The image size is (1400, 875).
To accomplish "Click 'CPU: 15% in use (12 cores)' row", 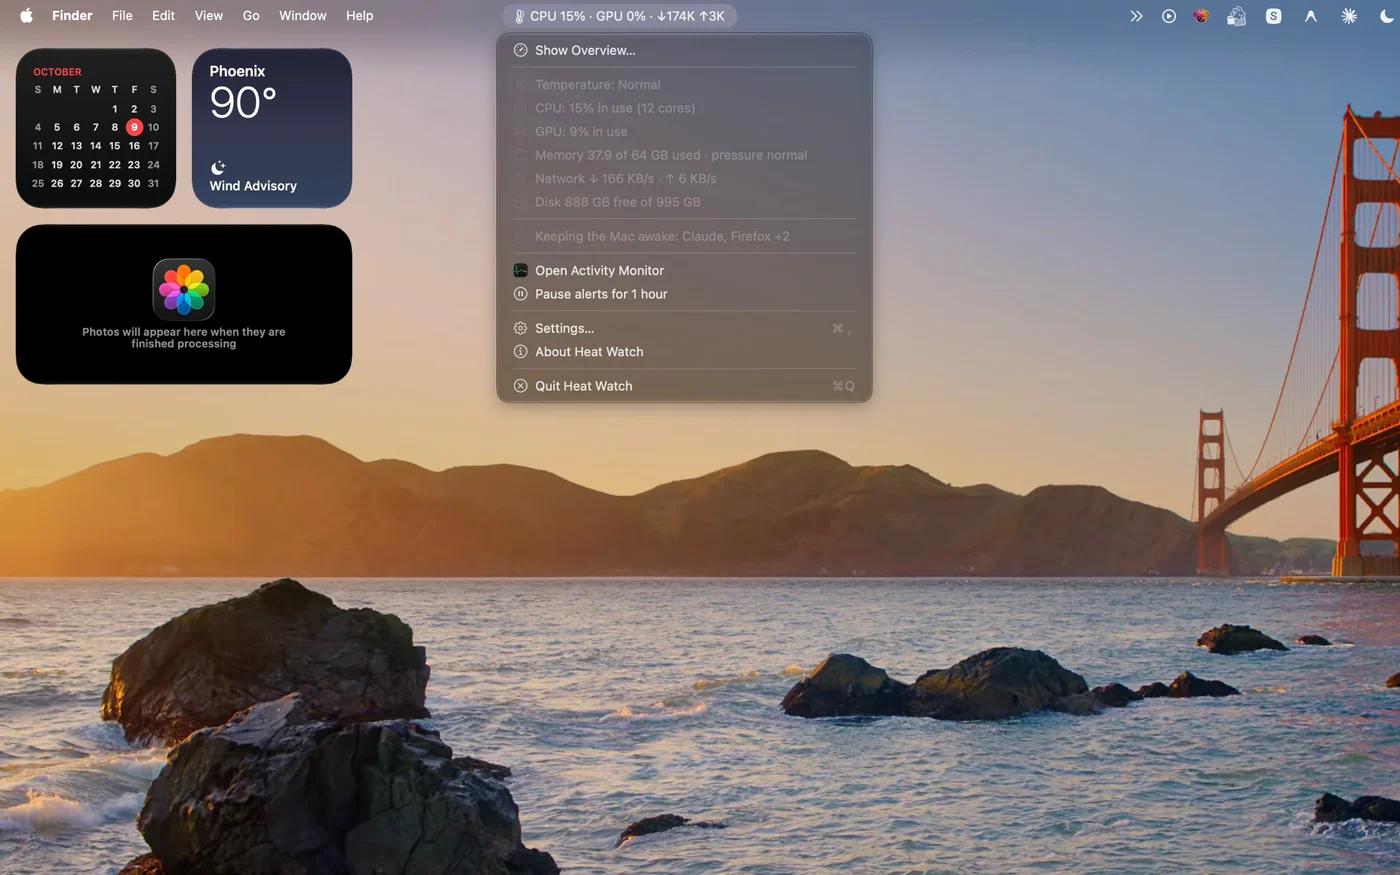I will point(684,108).
